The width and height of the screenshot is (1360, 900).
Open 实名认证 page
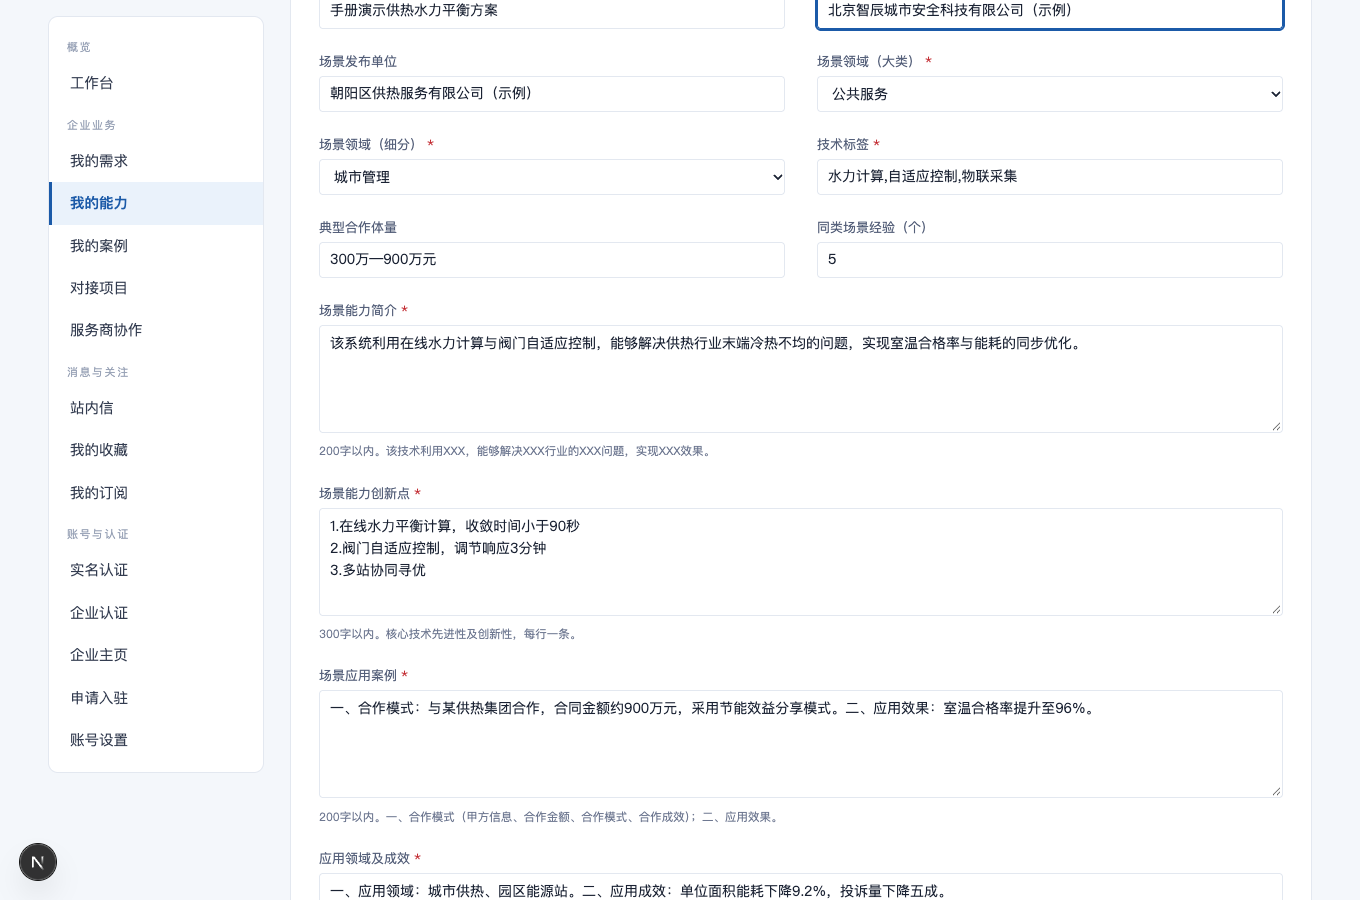[156, 570]
